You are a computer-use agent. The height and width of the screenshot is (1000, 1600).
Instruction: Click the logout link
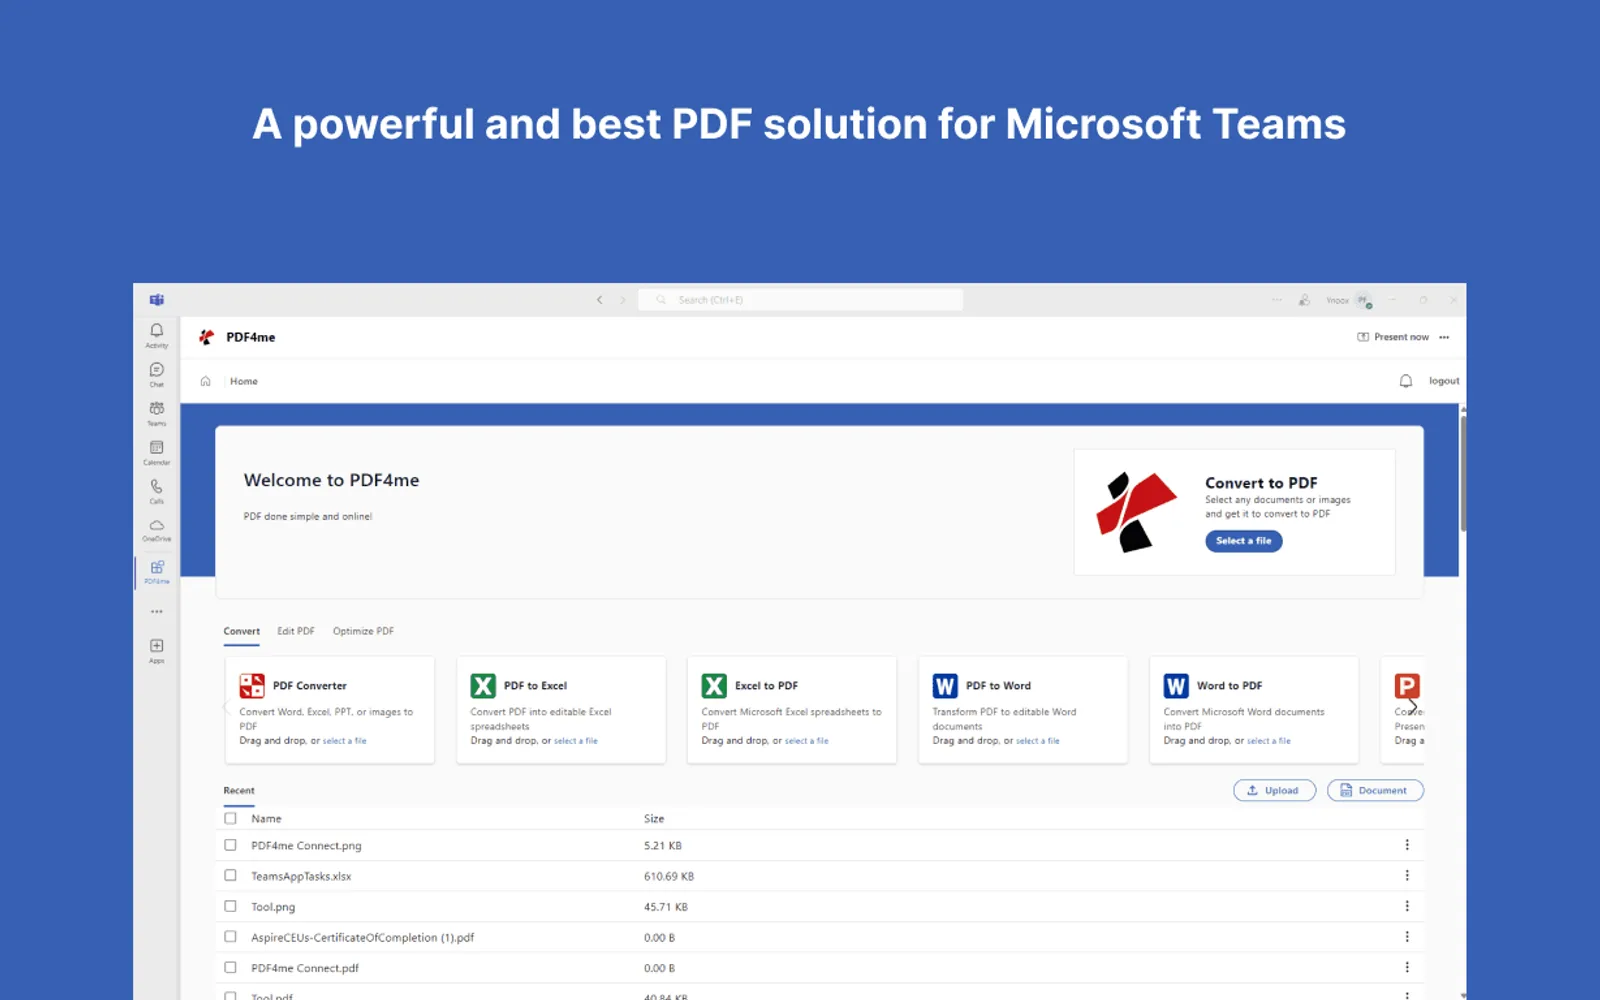(x=1444, y=381)
